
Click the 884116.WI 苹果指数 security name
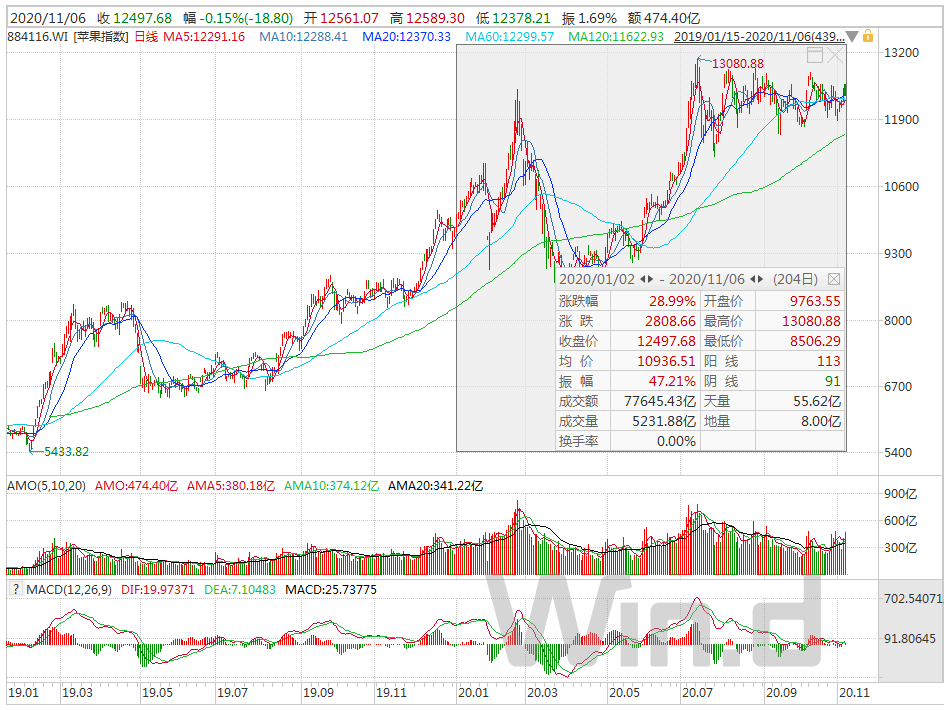[68, 37]
